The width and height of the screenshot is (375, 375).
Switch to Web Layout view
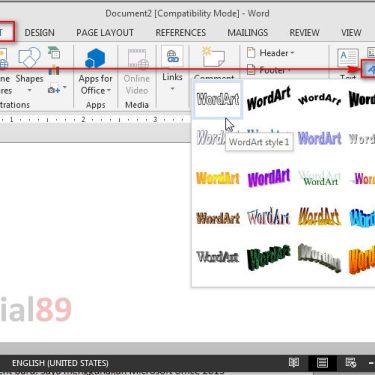click(351, 363)
